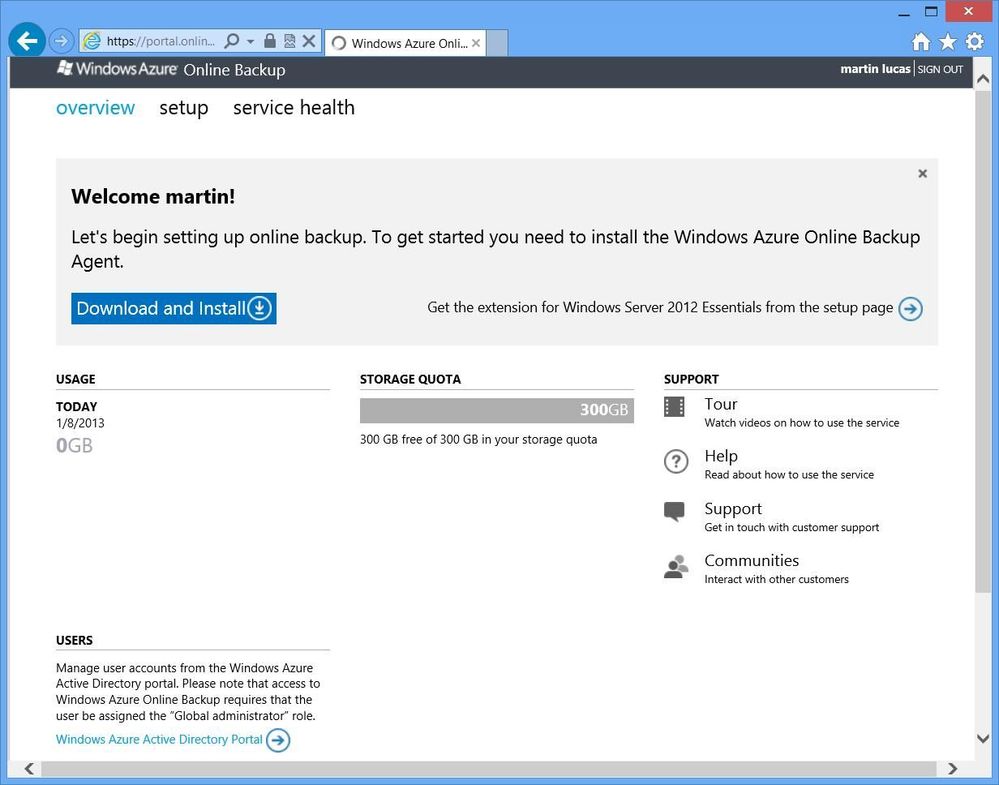This screenshot has height=785, width=999.
Task: Open the setup tab
Action: (x=183, y=108)
